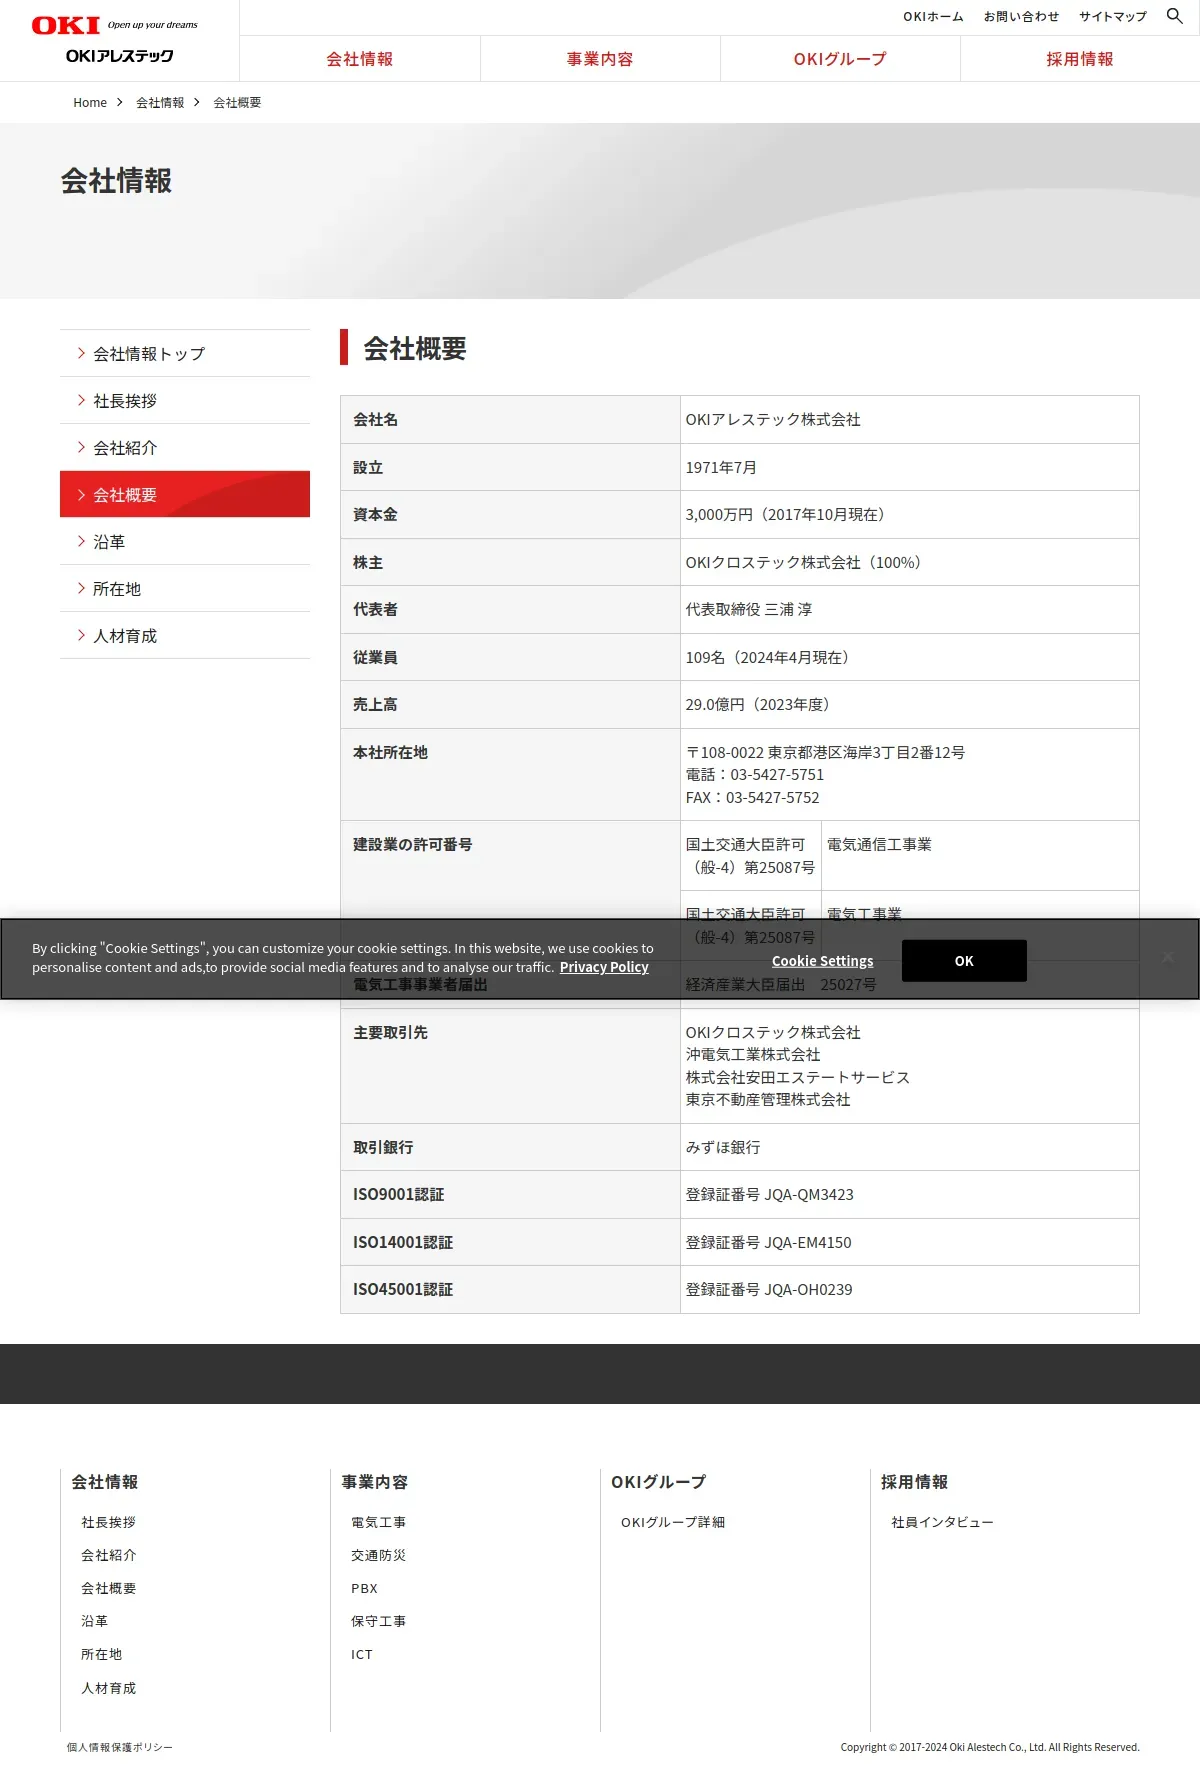1200x1769 pixels.
Task: Click ISO45001 registration JQA-OH0239 cell
Action: pyautogui.click(x=909, y=1289)
